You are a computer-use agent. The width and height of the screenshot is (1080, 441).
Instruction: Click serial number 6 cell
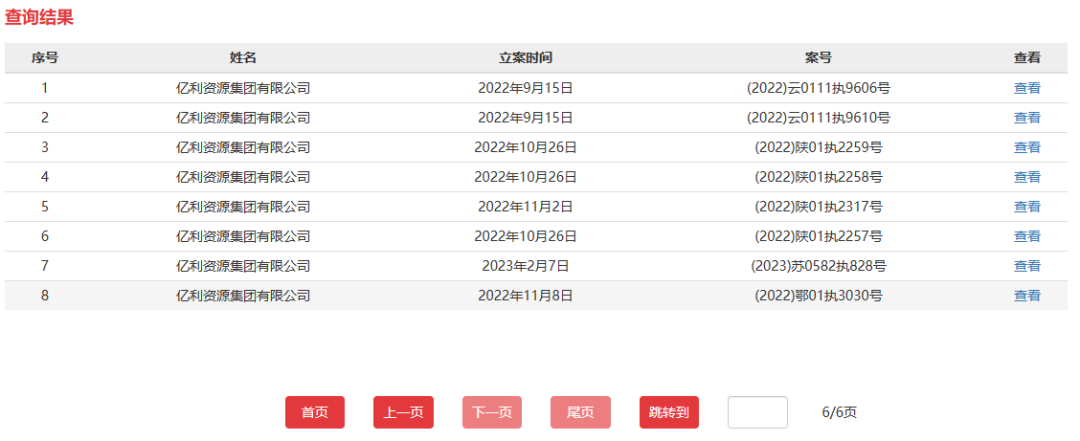(x=45, y=236)
